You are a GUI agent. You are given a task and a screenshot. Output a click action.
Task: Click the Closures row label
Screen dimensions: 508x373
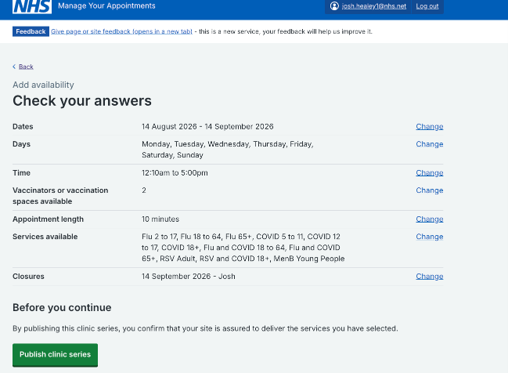point(28,277)
